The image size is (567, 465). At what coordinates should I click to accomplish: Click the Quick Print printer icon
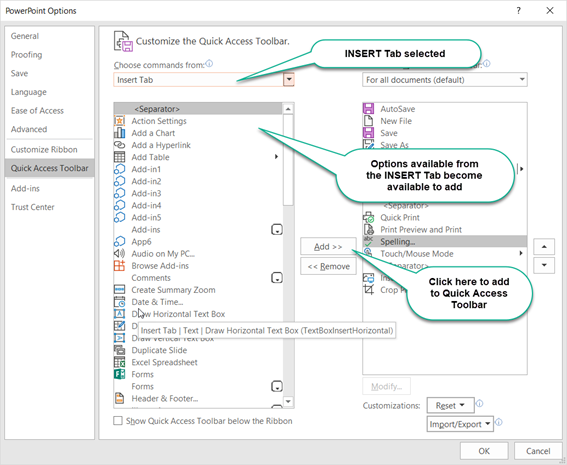(x=368, y=217)
